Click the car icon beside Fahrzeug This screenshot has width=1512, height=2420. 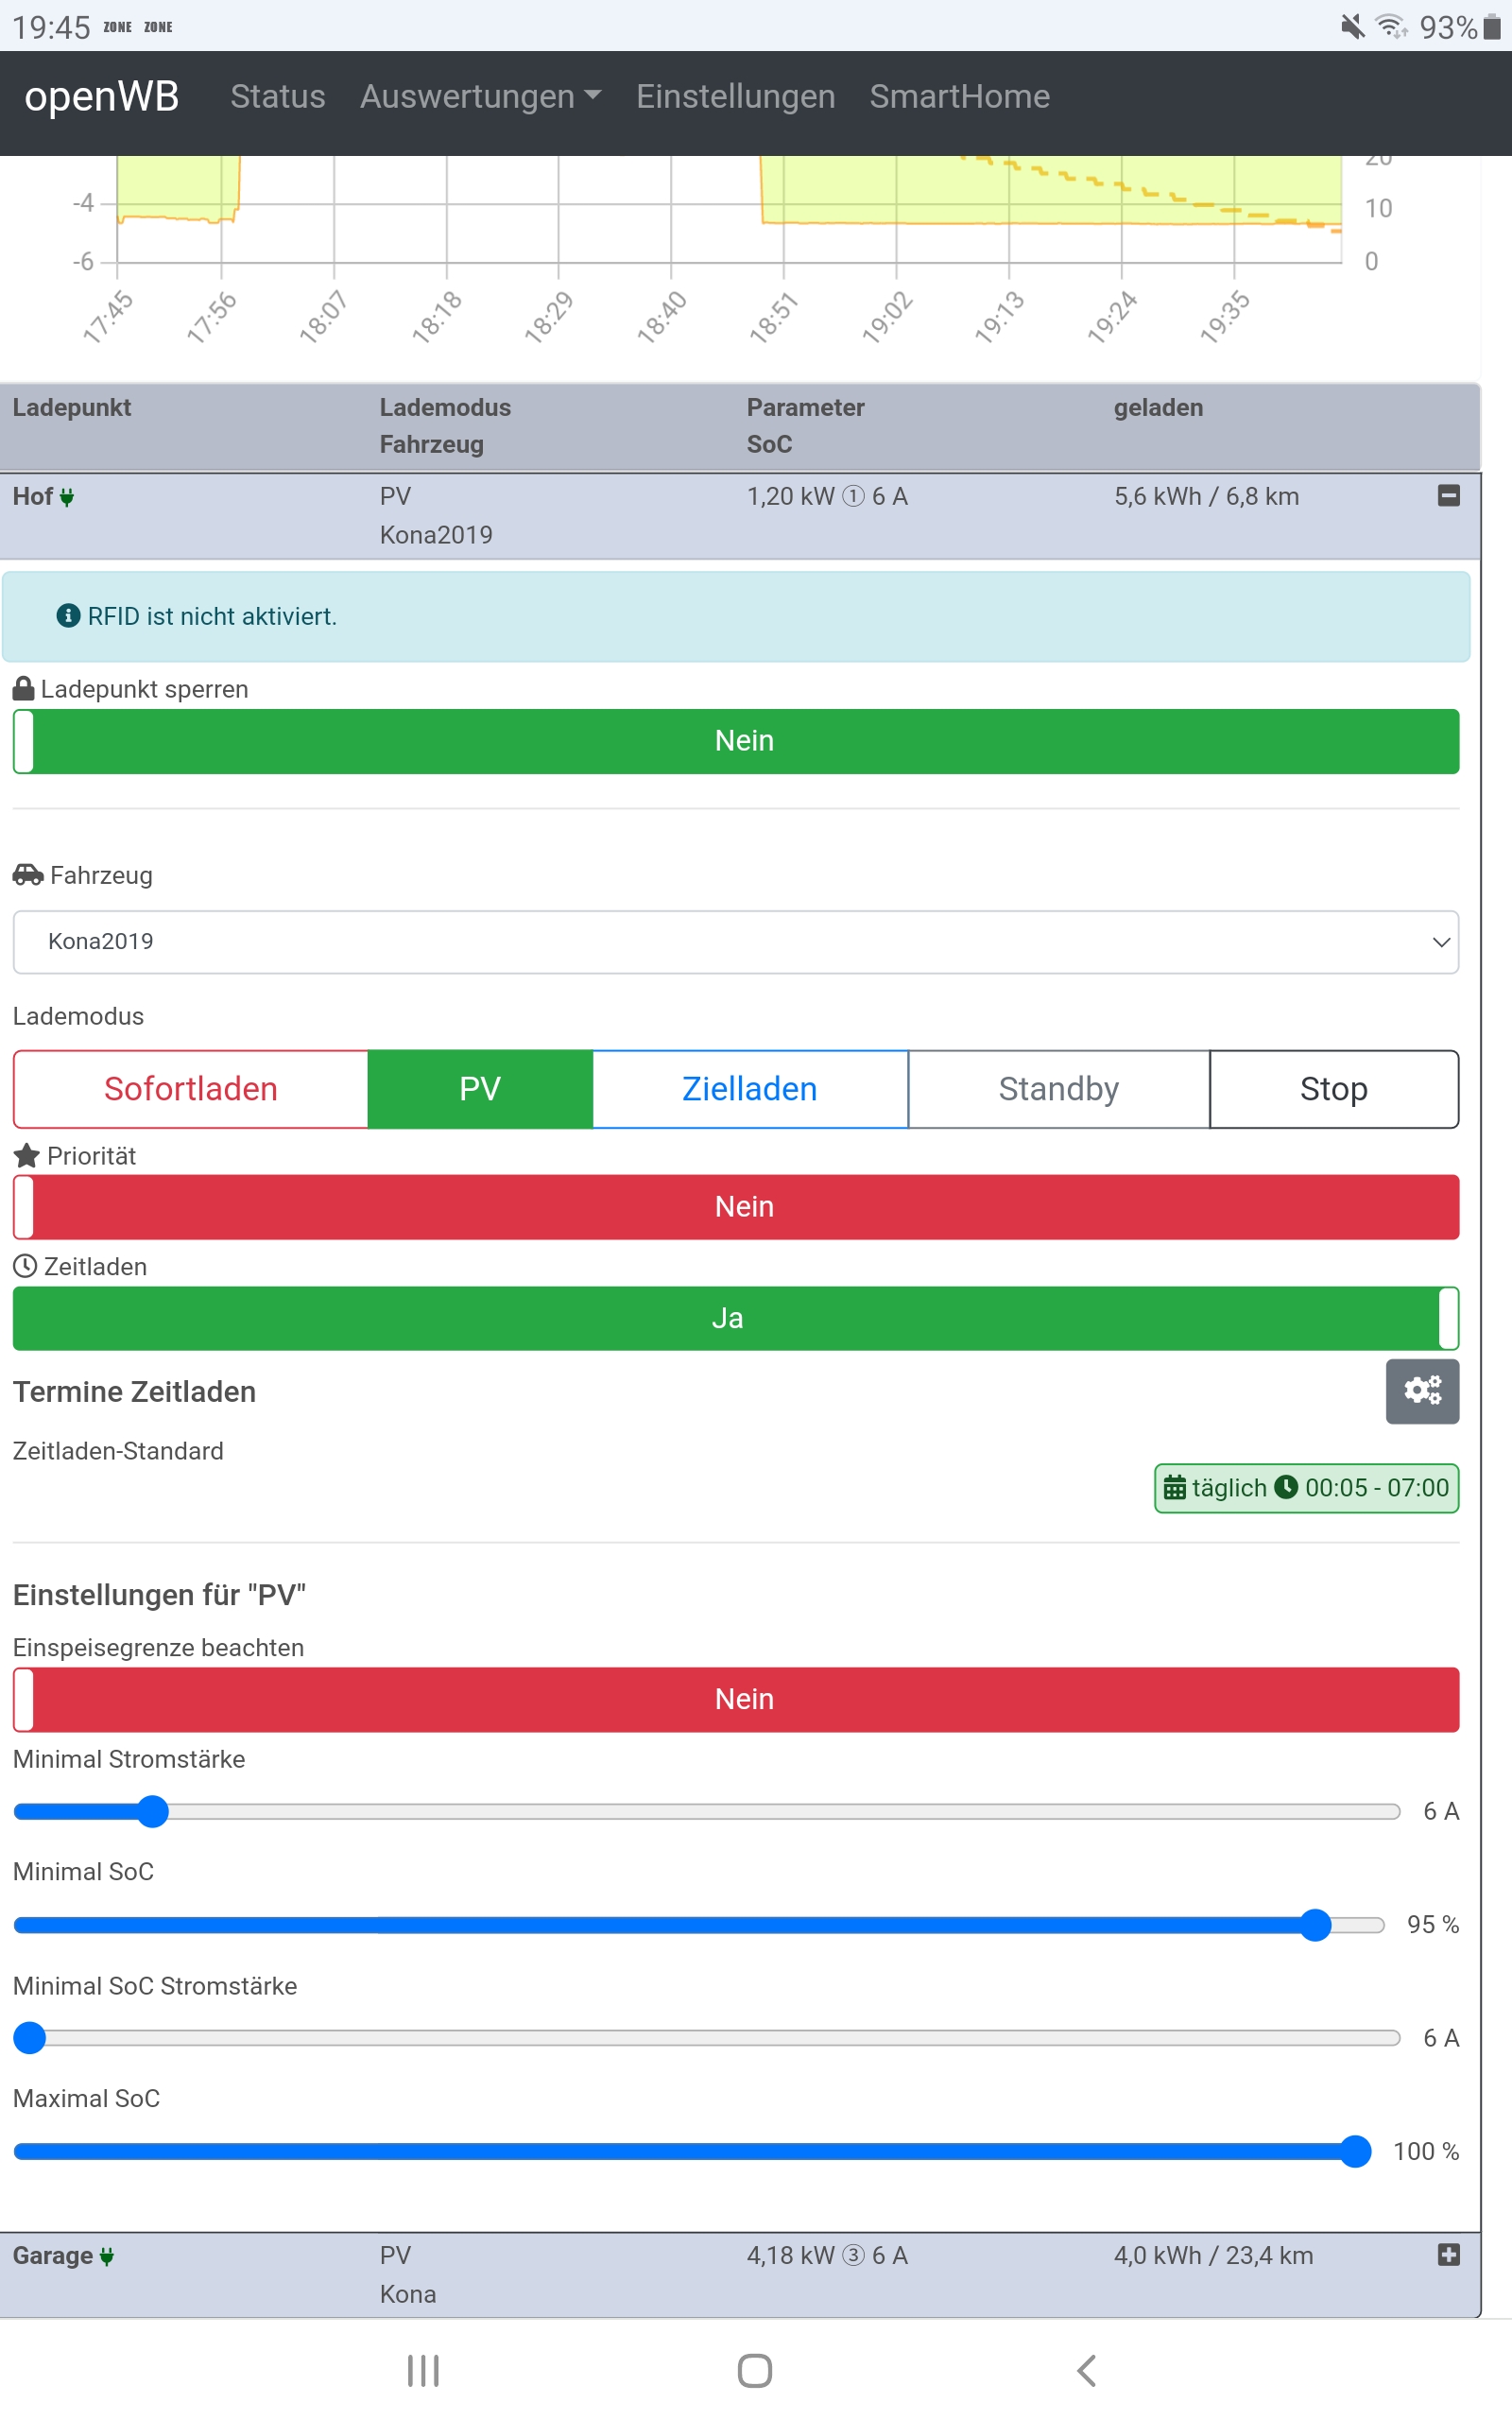pyautogui.click(x=28, y=874)
